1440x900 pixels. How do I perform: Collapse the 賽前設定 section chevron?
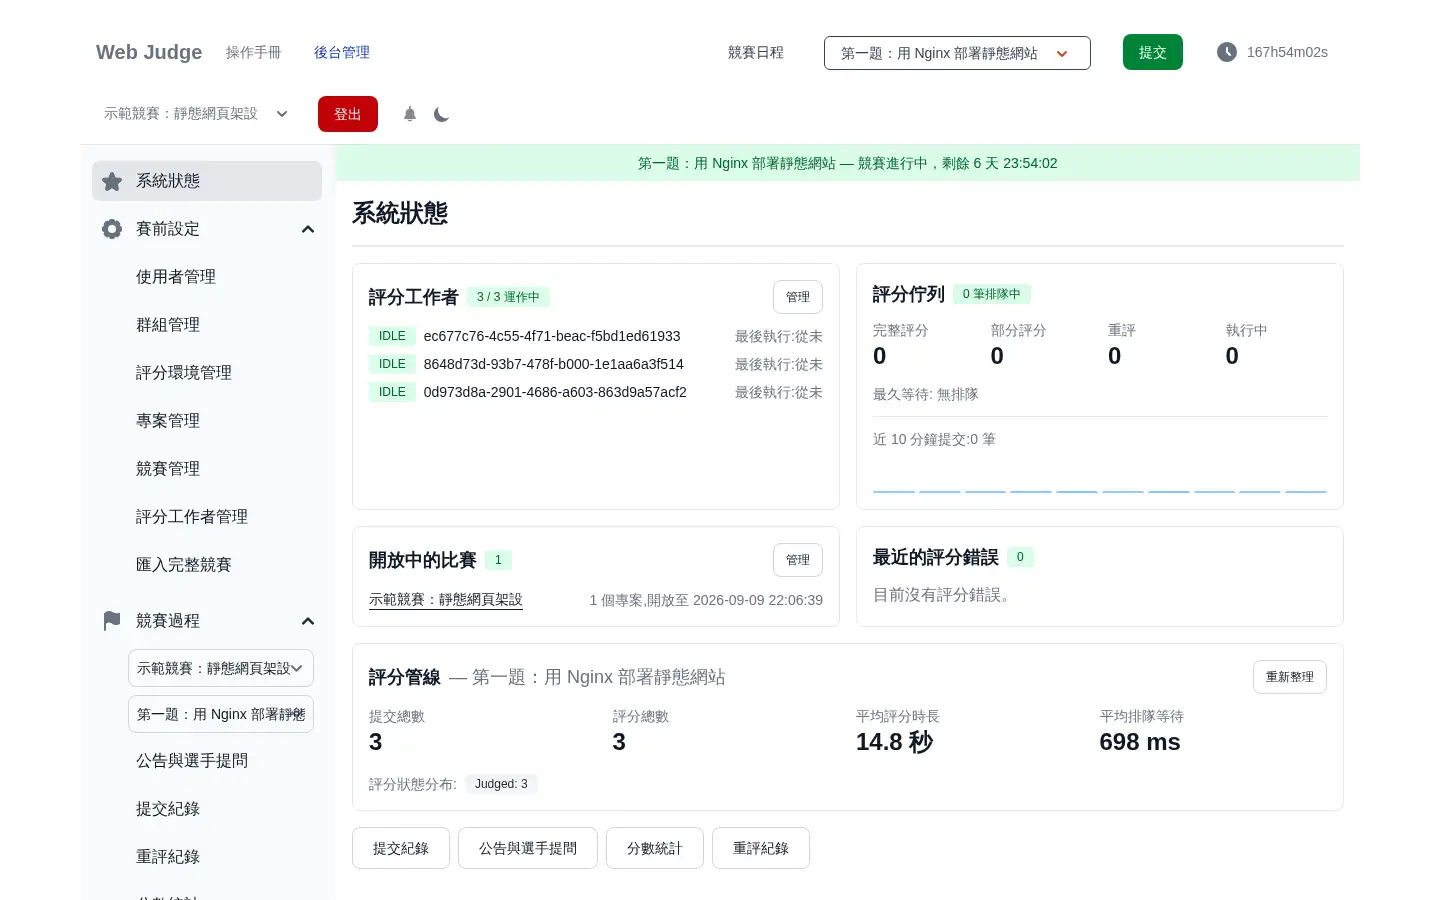[308, 229]
